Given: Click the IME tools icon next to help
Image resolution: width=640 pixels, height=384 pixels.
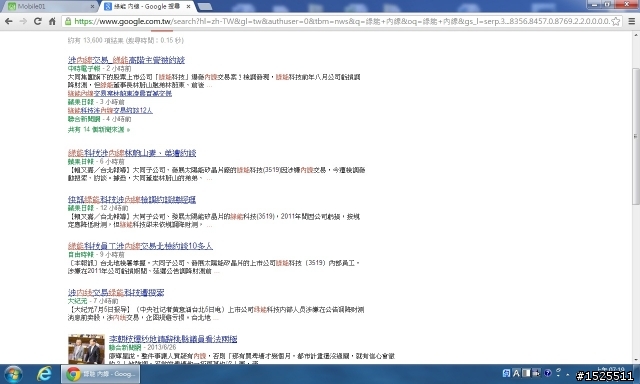Looking at the screenshot, I should pos(536,373).
